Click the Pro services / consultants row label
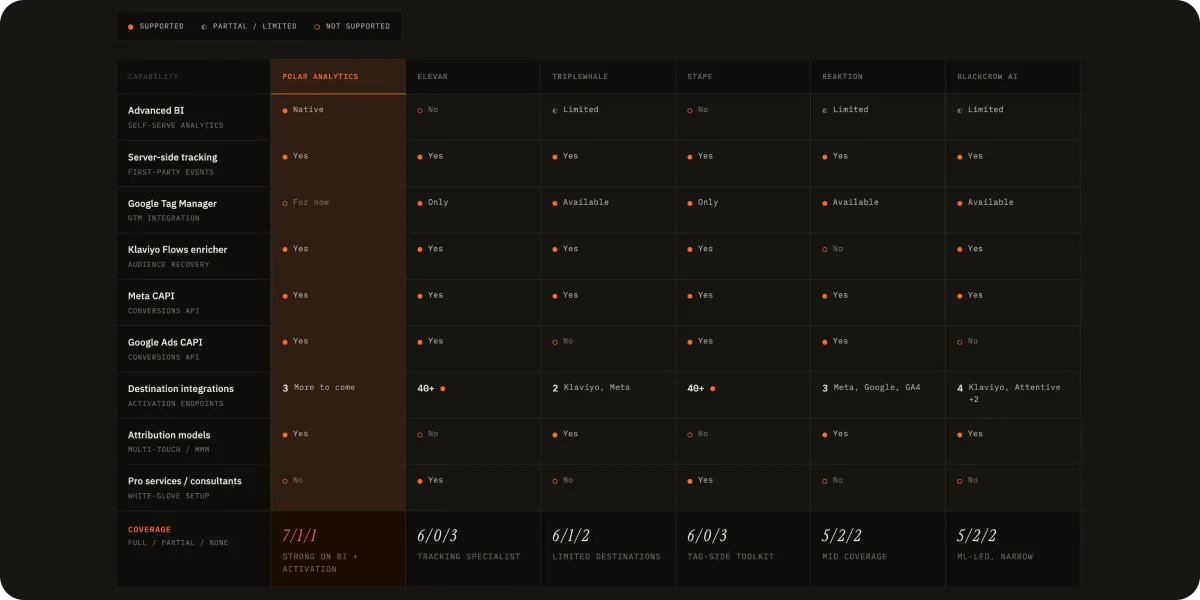 (x=185, y=481)
